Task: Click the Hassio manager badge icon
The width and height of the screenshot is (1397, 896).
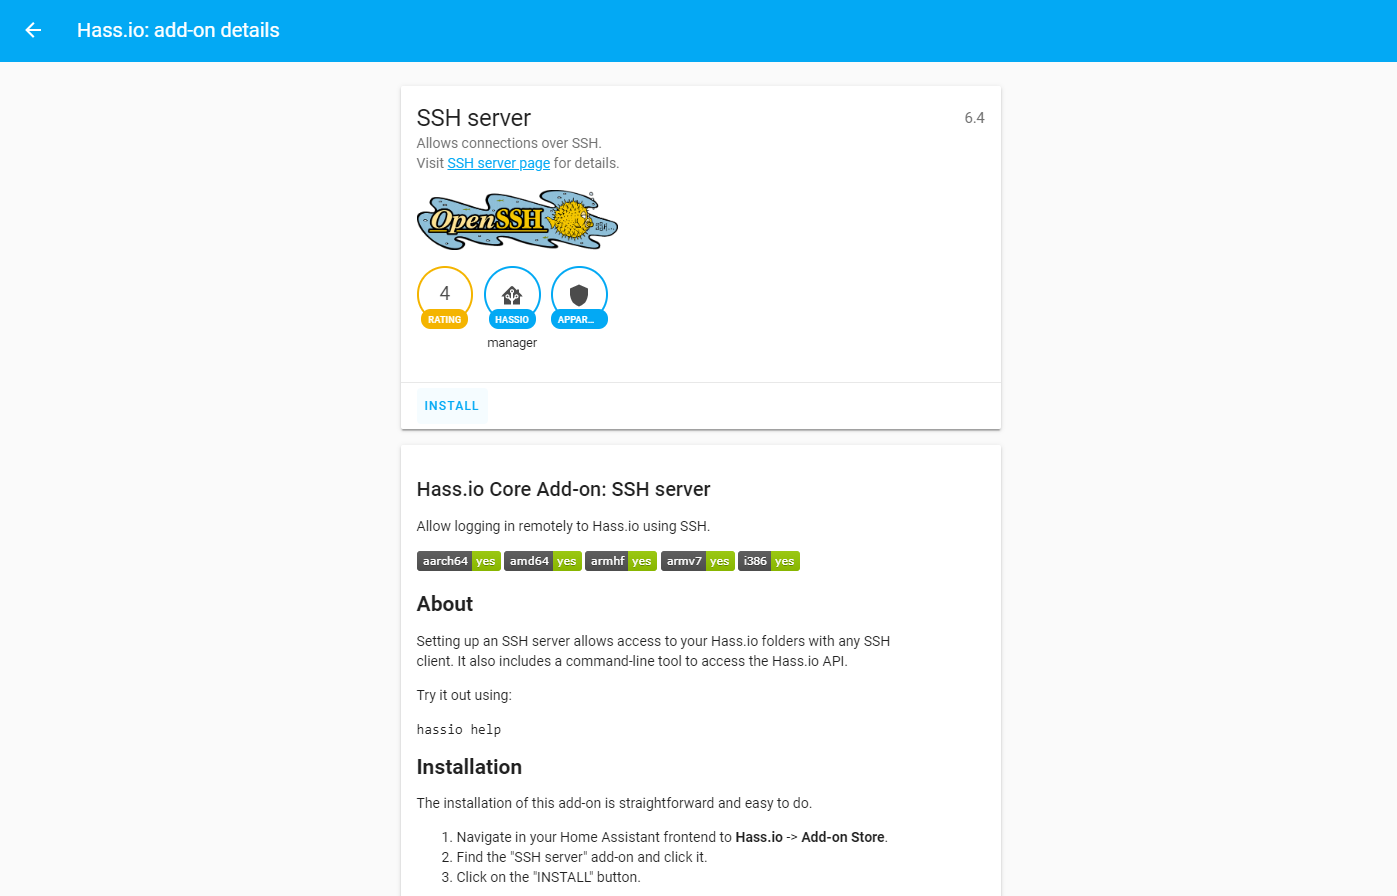Action: click(512, 298)
